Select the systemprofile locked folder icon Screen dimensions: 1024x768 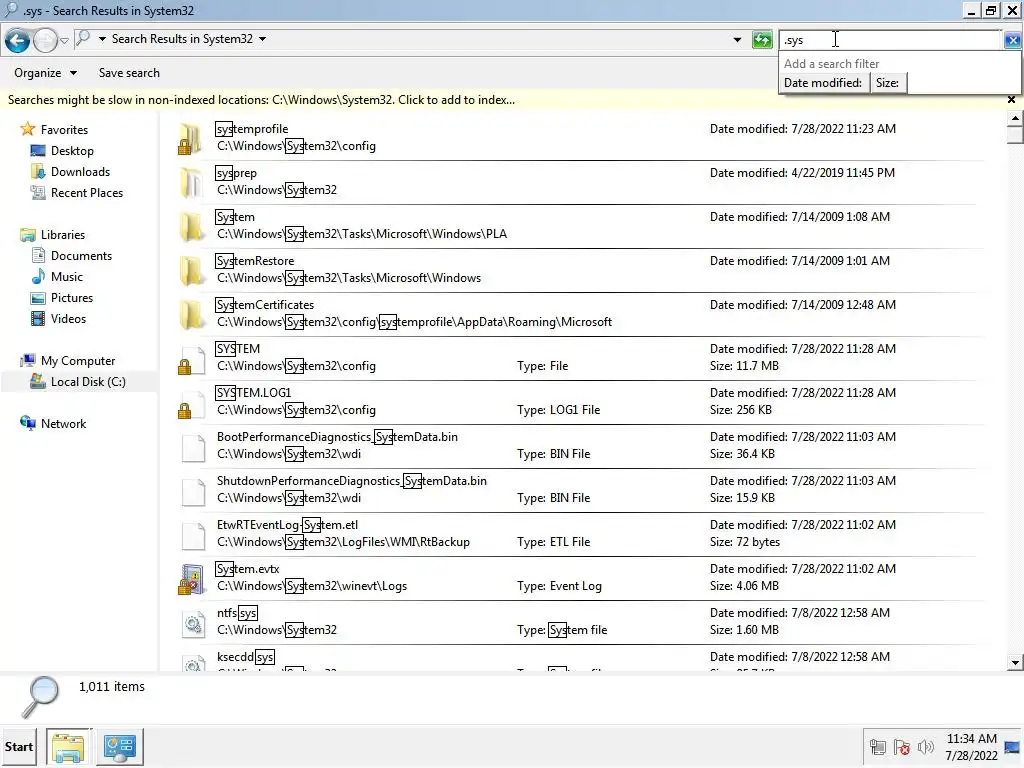191,138
